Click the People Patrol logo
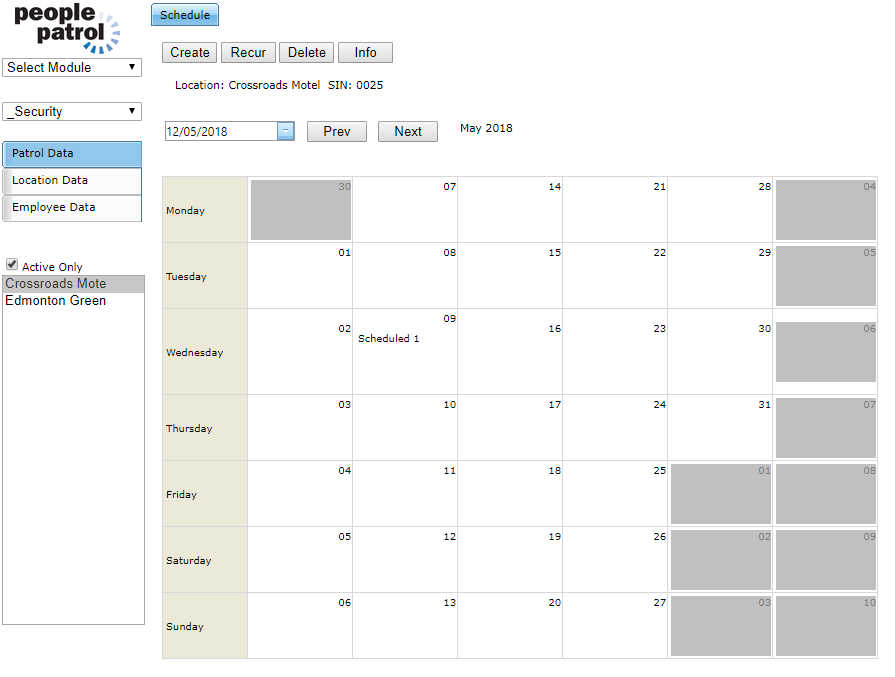 pyautogui.click(x=66, y=28)
